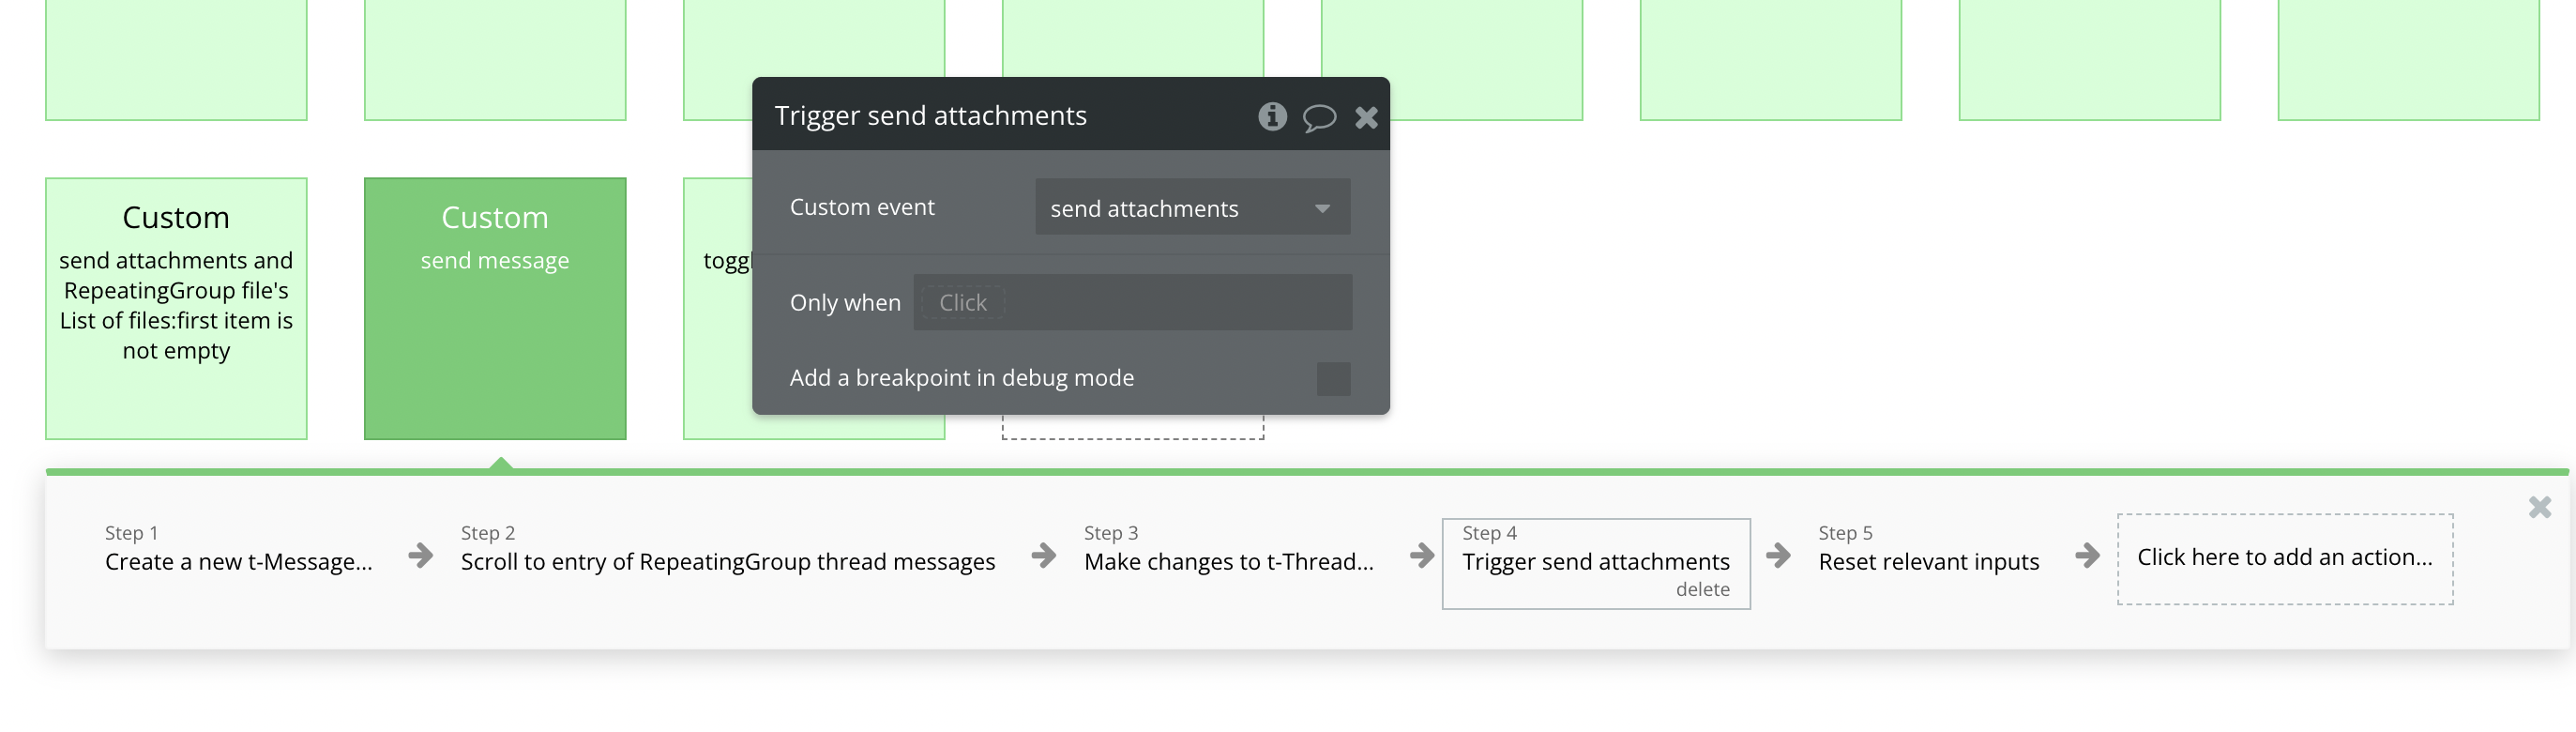2576x732 pixels.
Task: Click the Only when label
Action: (x=845, y=302)
